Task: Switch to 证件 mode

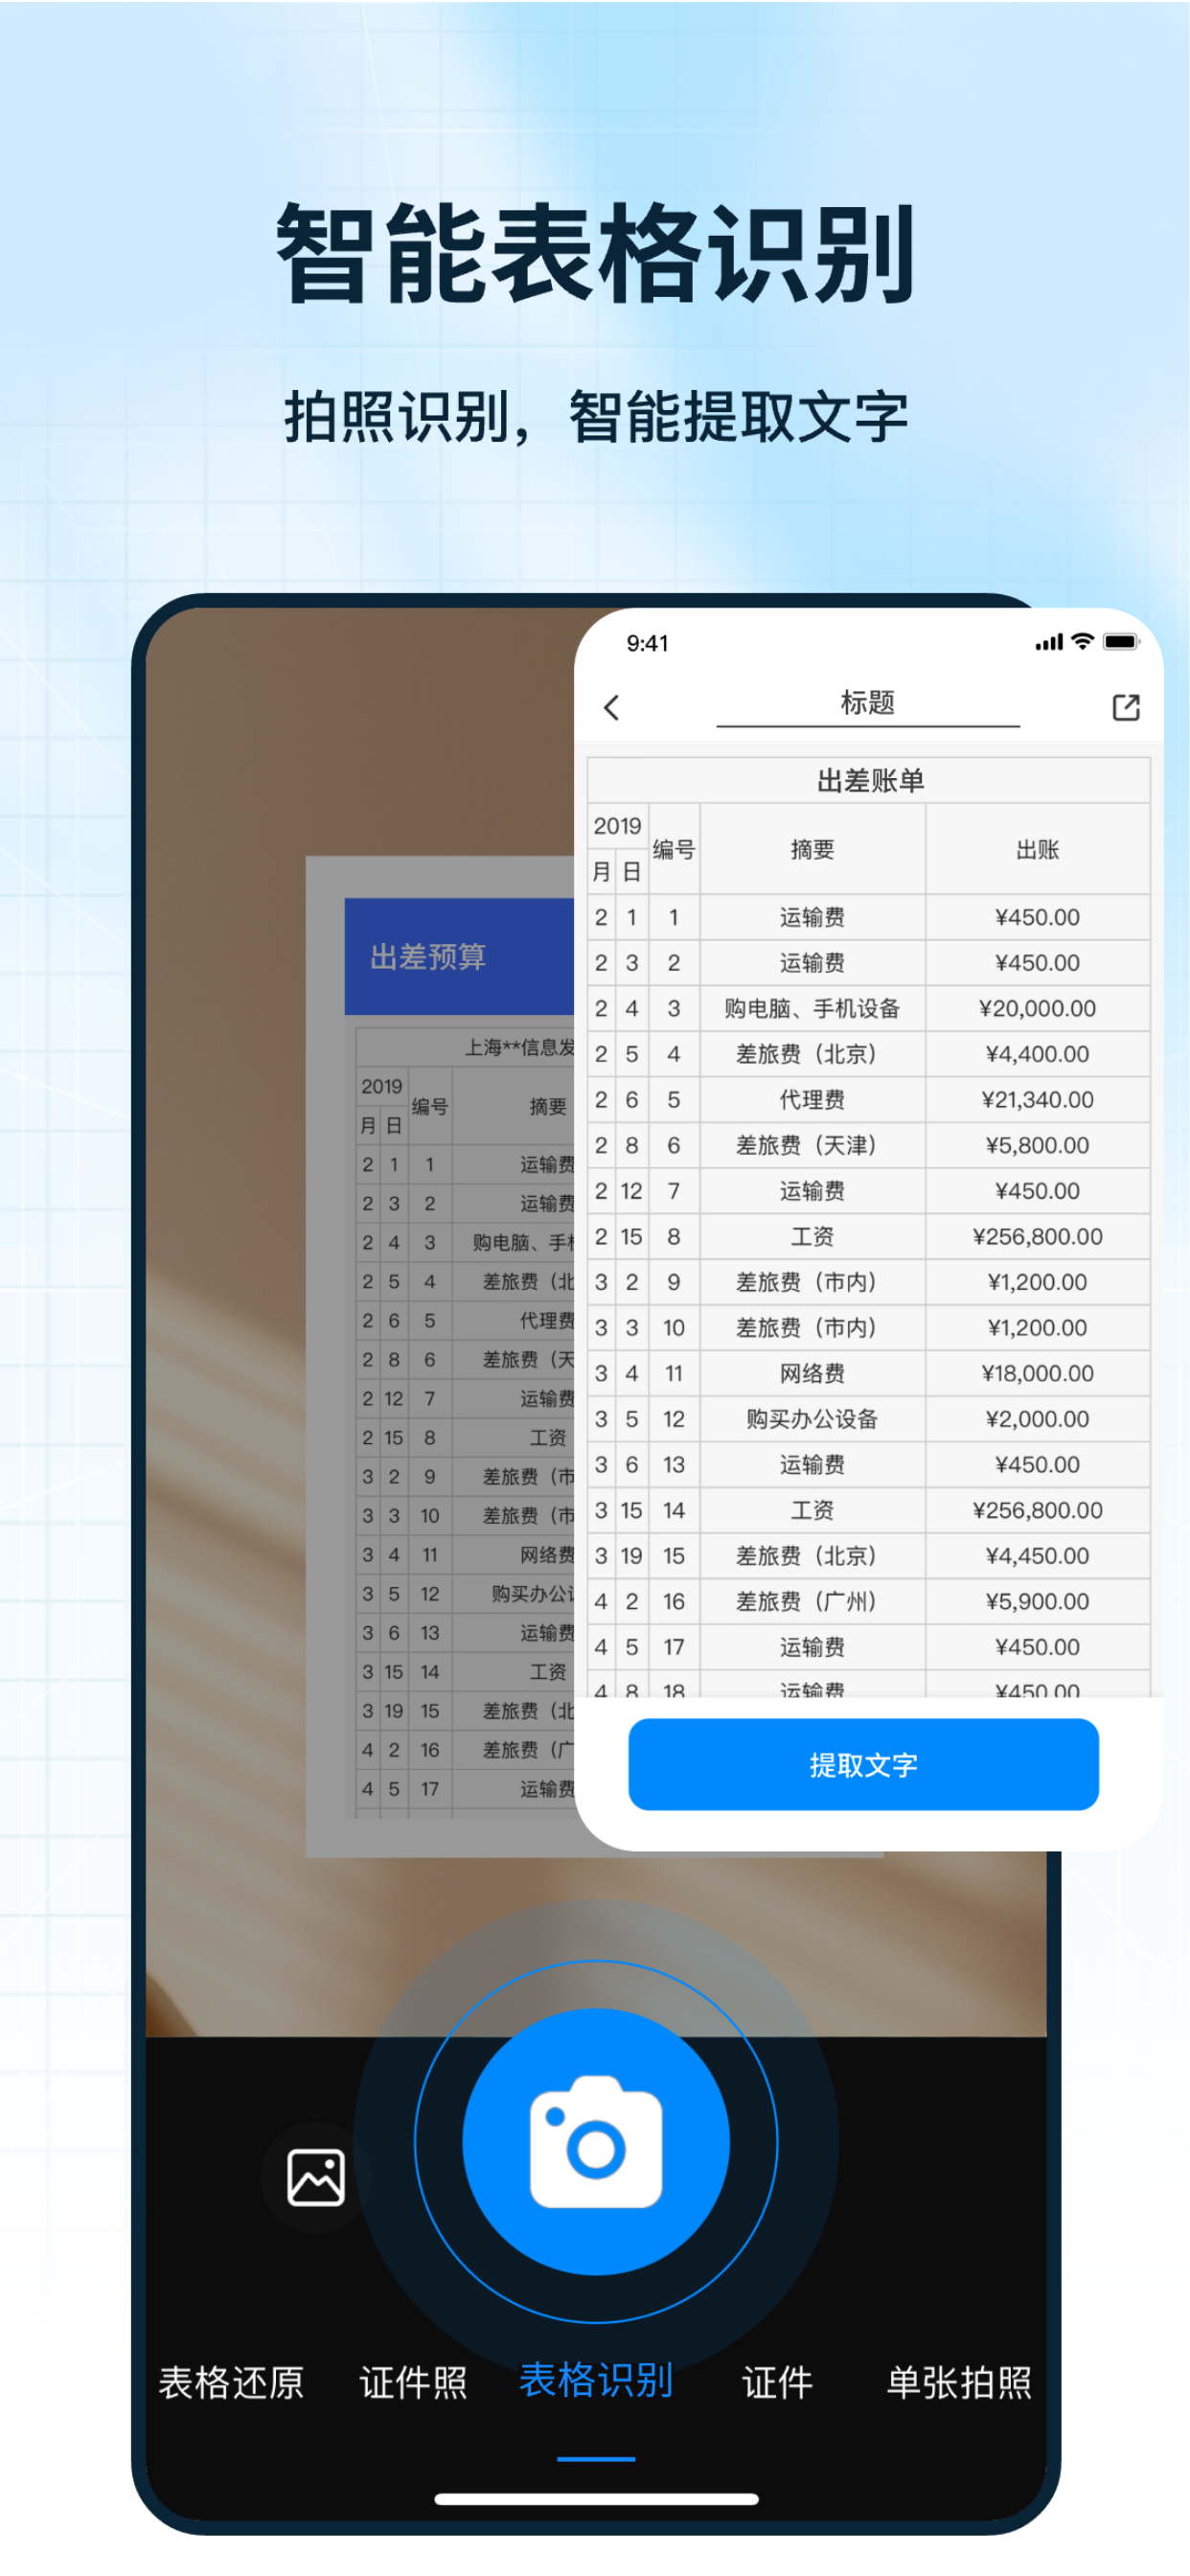Action: (x=777, y=2382)
